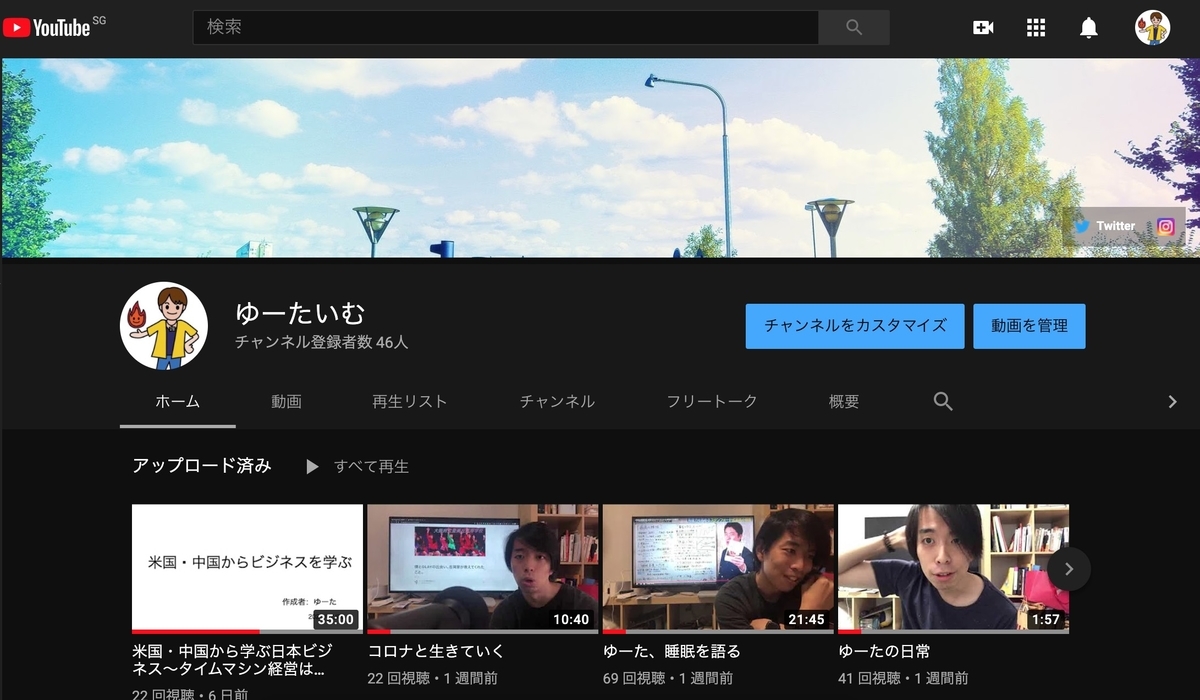Show next videos with shelf arrow
The height and width of the screenshot is (700, 1200).
point(1069,569)
